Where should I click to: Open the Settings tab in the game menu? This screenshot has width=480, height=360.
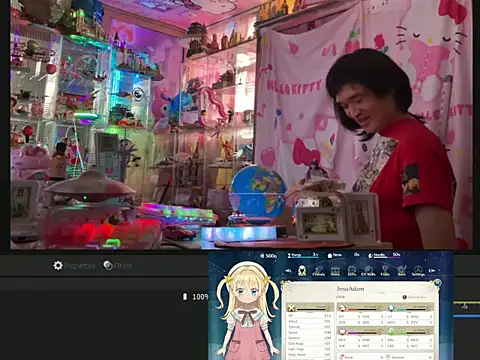[418, 271]
